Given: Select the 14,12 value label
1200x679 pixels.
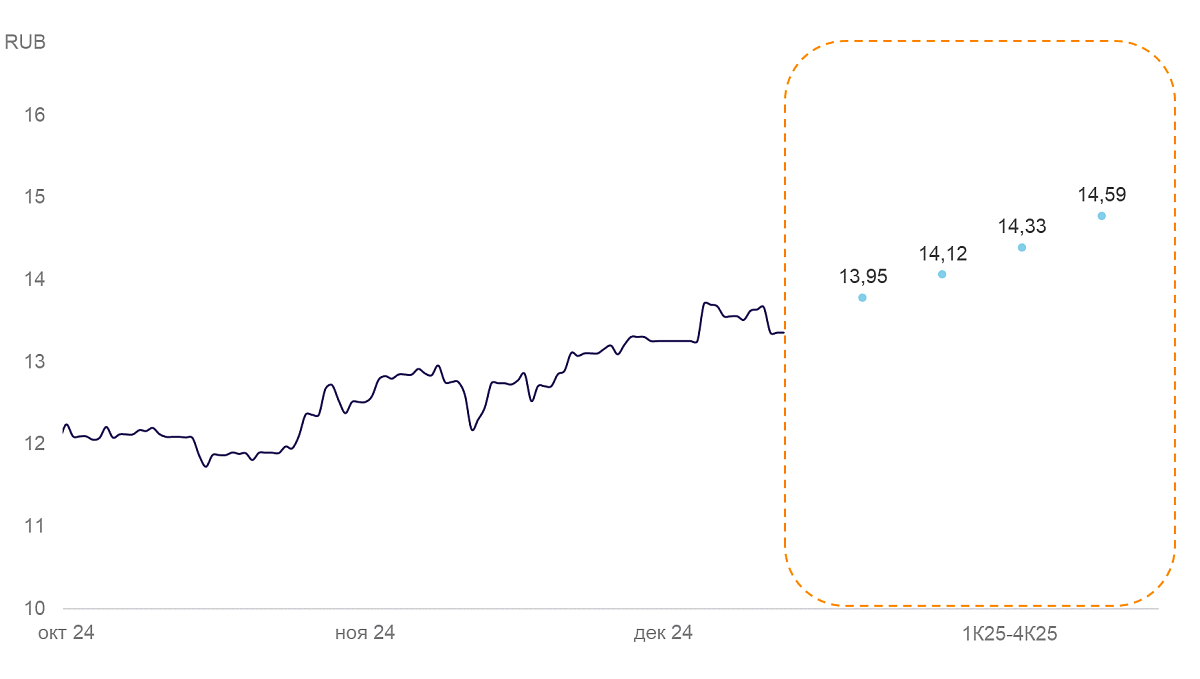Looking at the screenshot, I should [x=943, y=253].
